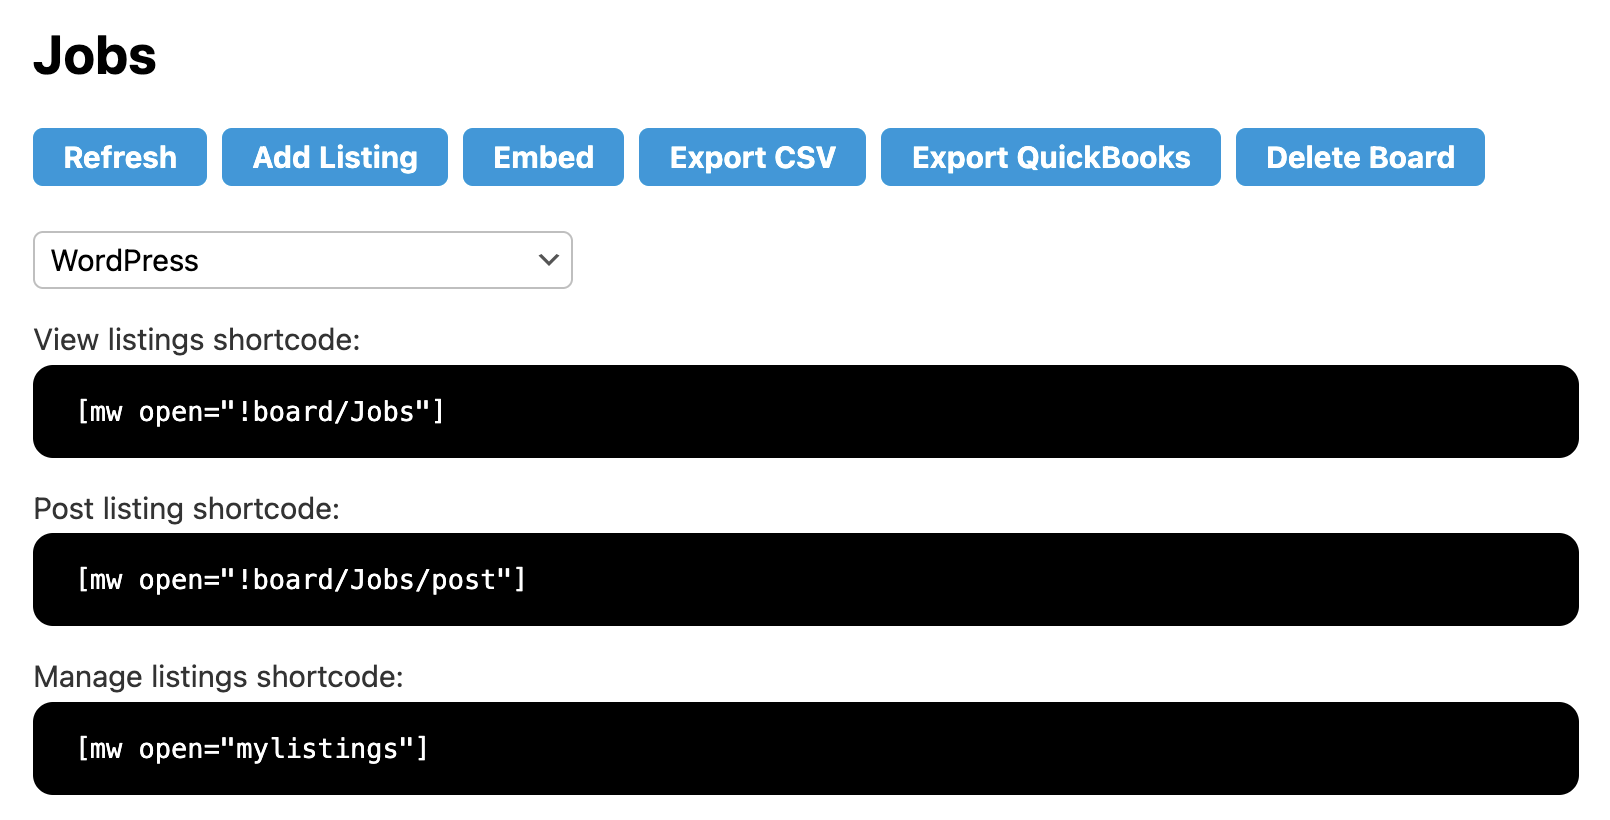Screen dimensions: 1610x820
Task: Export the board as CSV
Action: [x=752, y=157]
